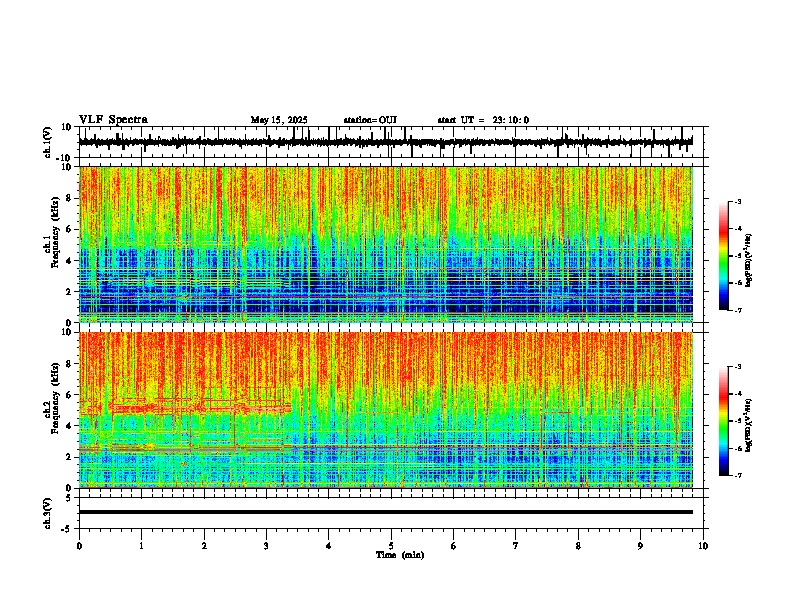Select the "station=OUI" header label
The image size is (792, 612).
370,120
